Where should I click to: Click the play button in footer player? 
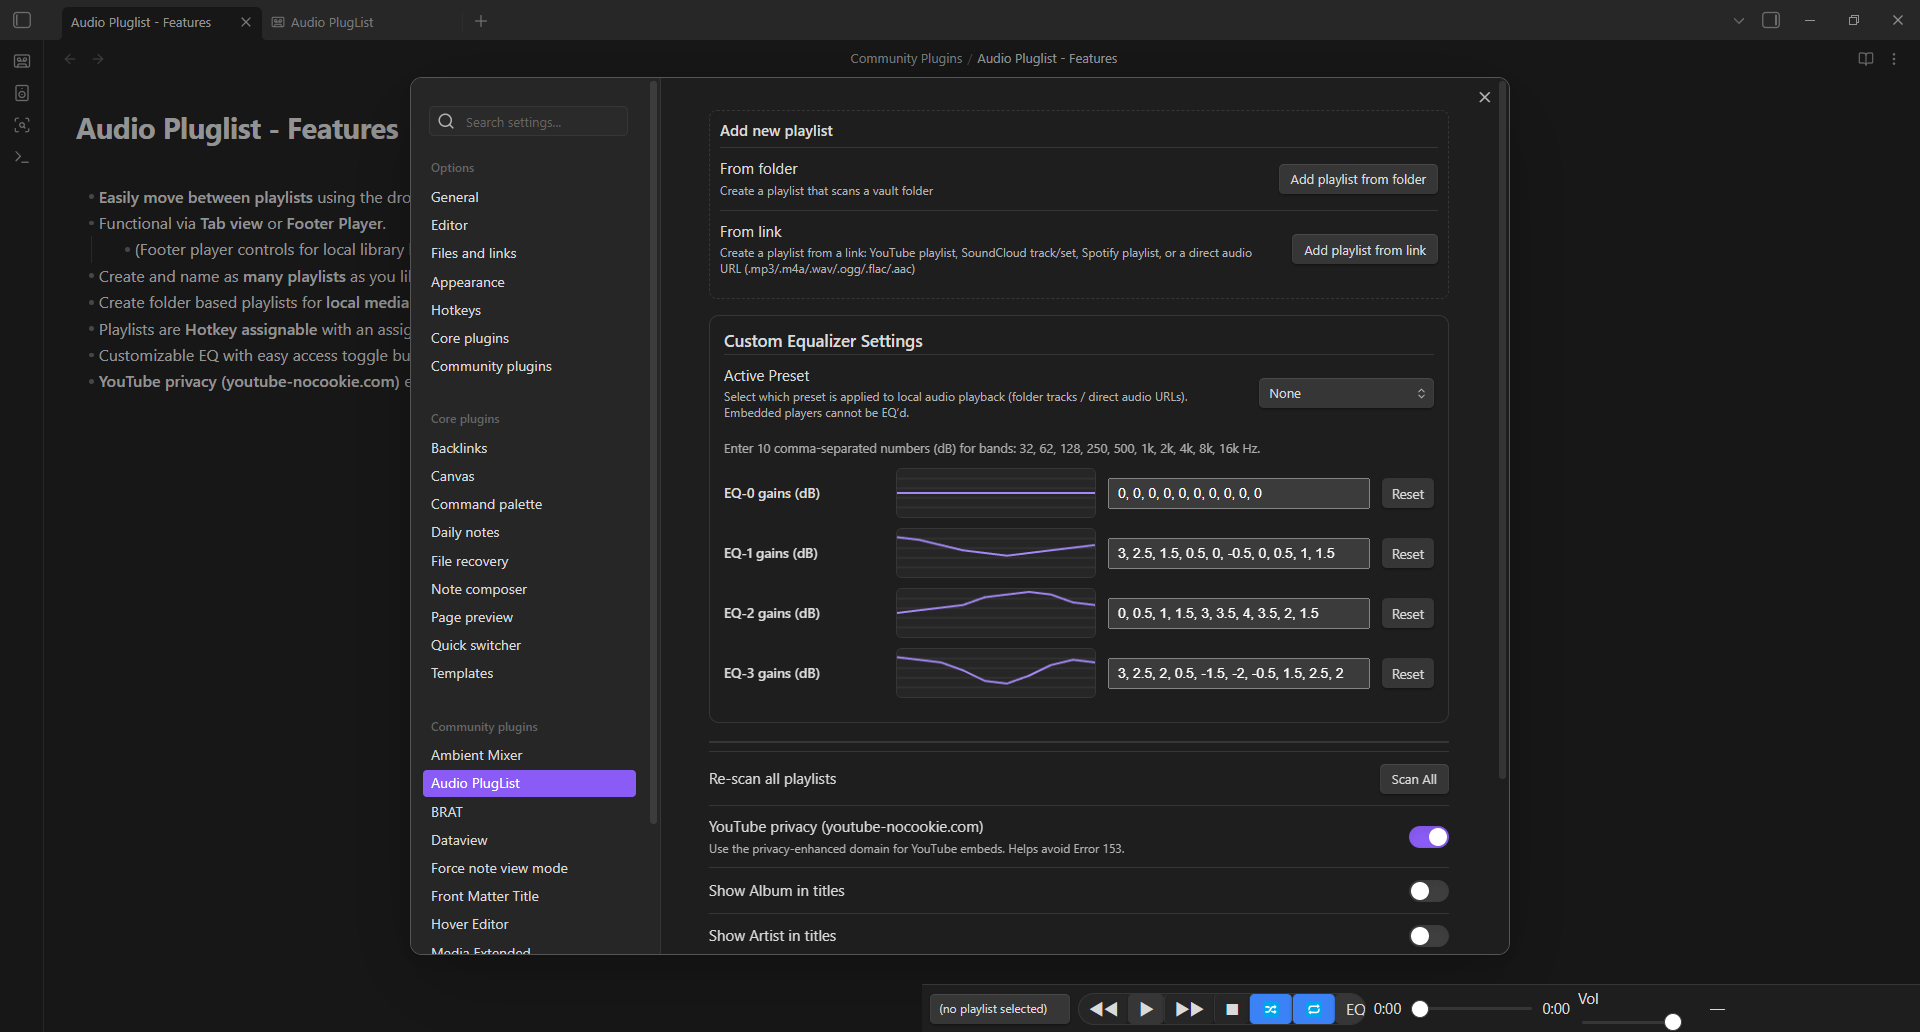point(1146,1009)
